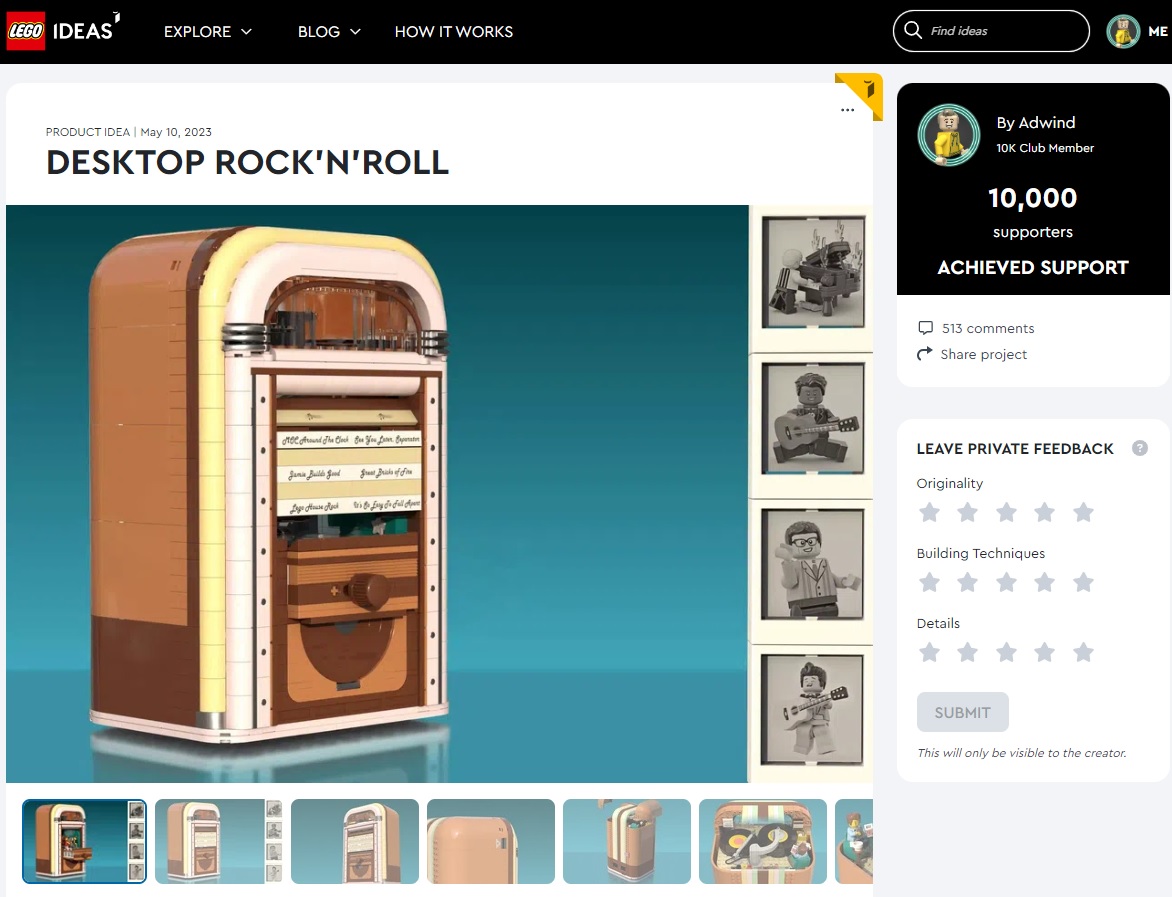Rate Details two stars

coord(967,652)
